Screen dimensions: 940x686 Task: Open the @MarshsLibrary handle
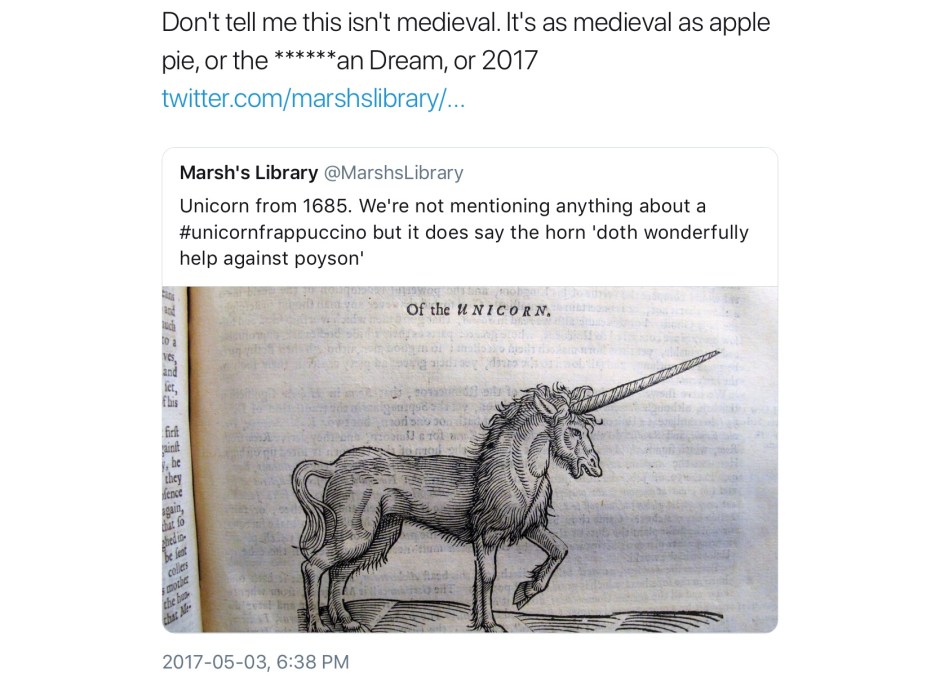point(394,173)
